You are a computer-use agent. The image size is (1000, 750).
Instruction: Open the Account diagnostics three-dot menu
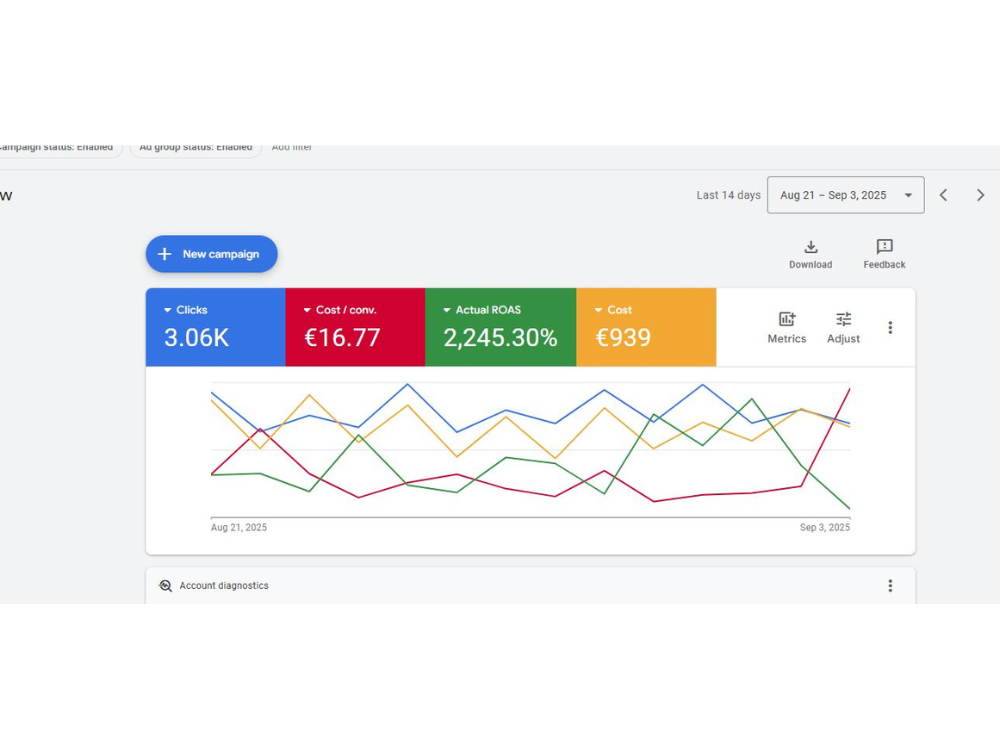click(x=890, y=585)
